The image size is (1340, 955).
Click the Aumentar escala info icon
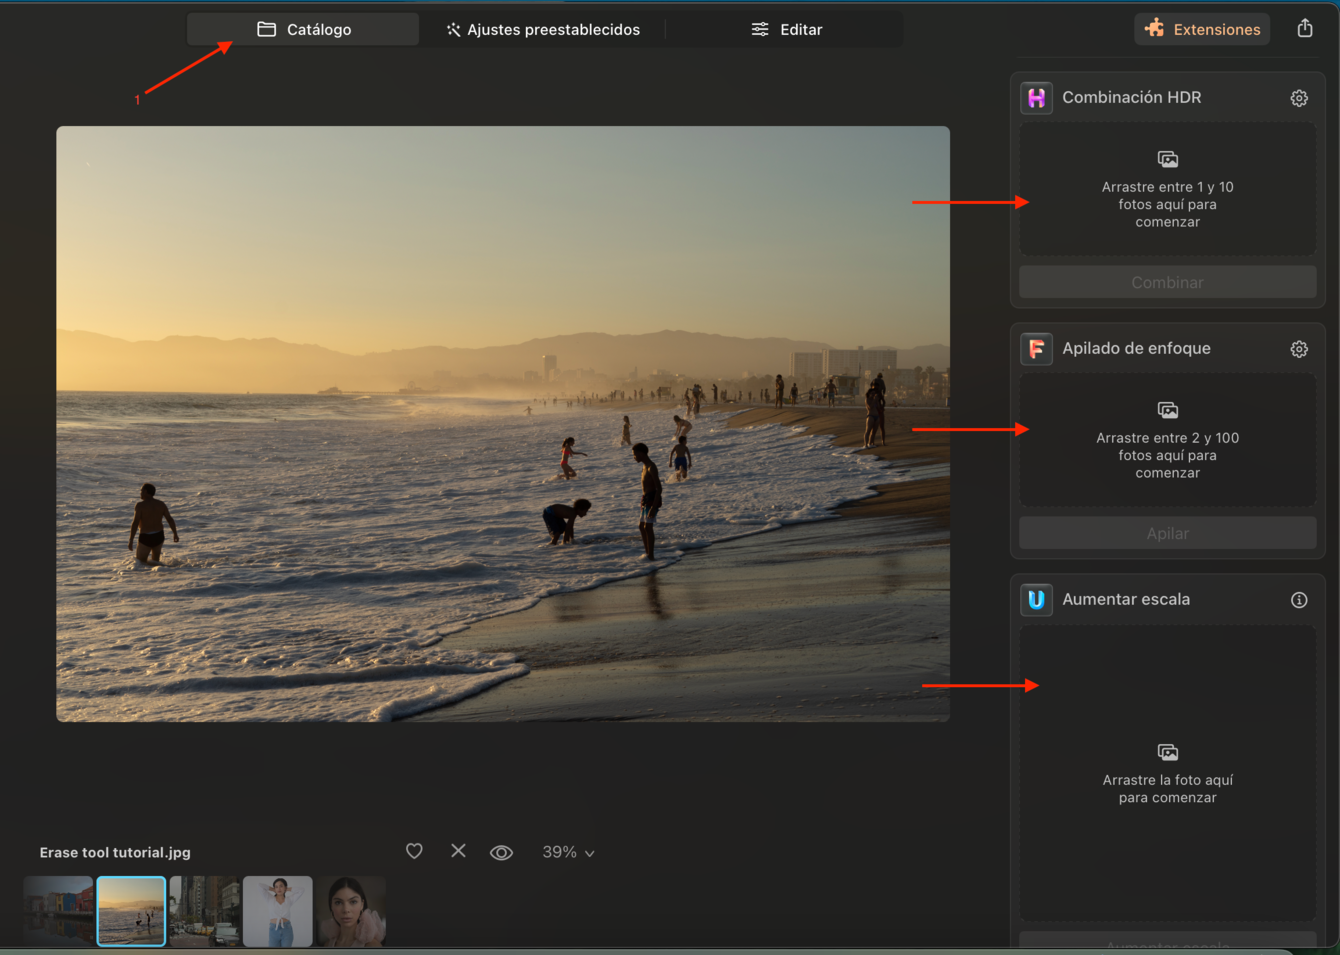click(1299, 600)
